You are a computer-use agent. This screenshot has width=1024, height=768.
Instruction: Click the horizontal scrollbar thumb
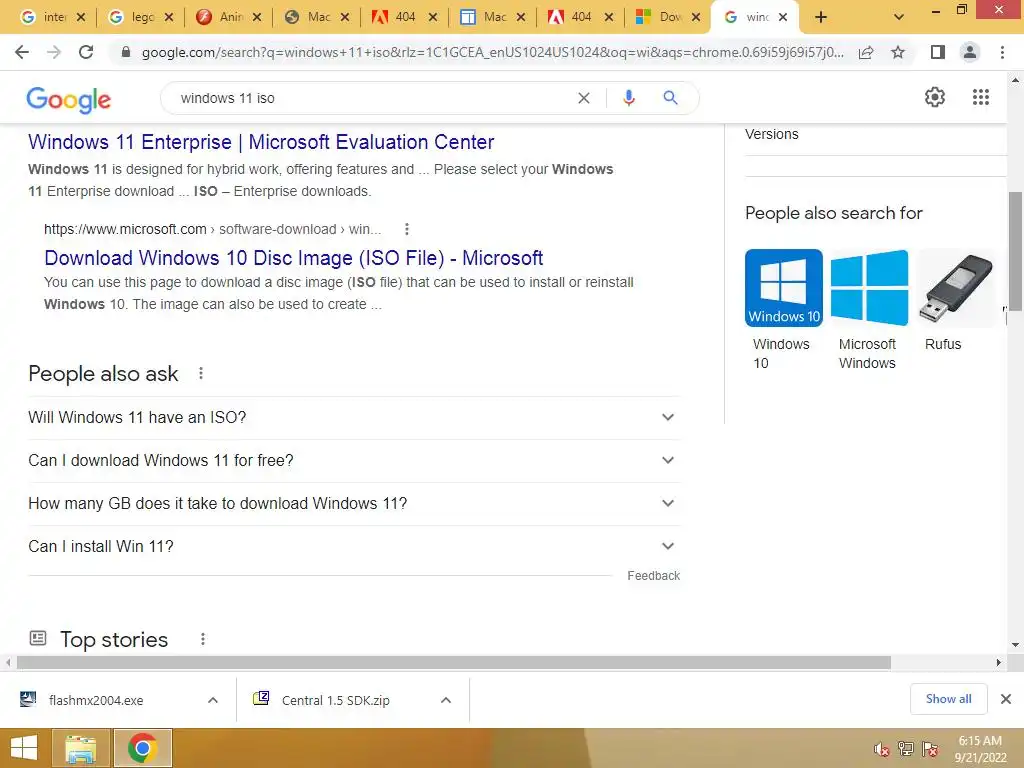454,662
